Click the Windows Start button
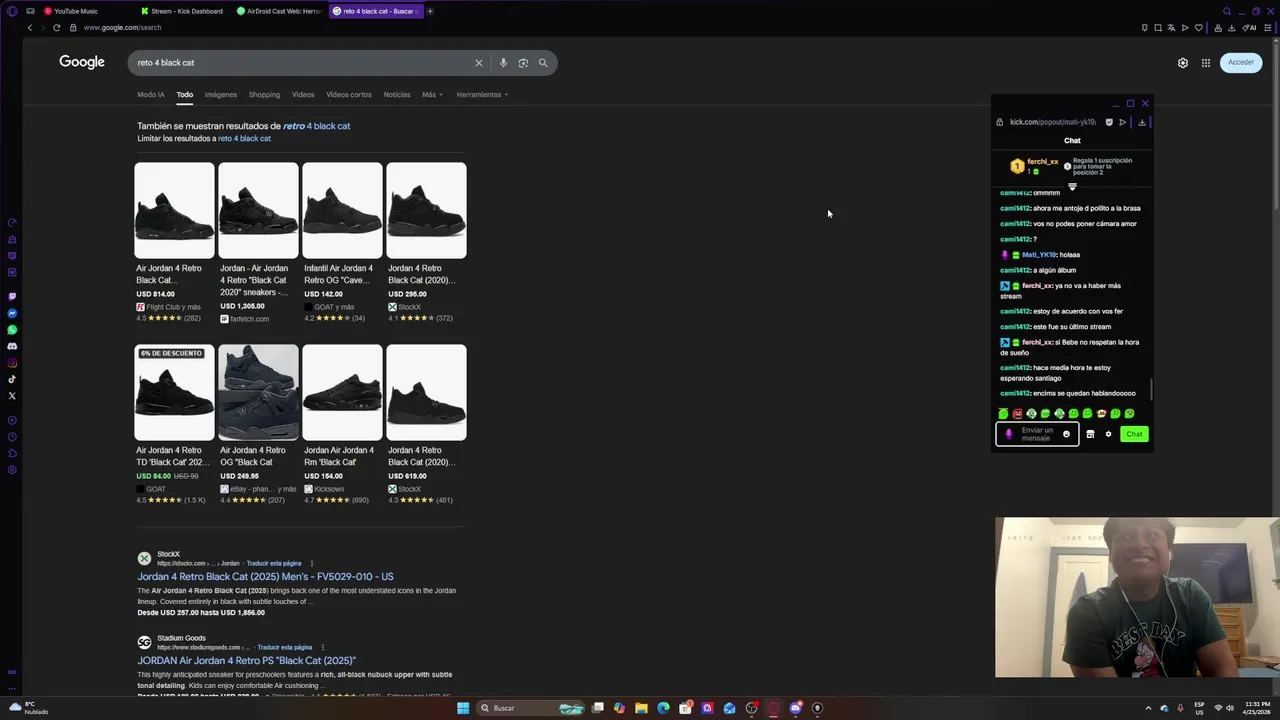 coord(463,708)
